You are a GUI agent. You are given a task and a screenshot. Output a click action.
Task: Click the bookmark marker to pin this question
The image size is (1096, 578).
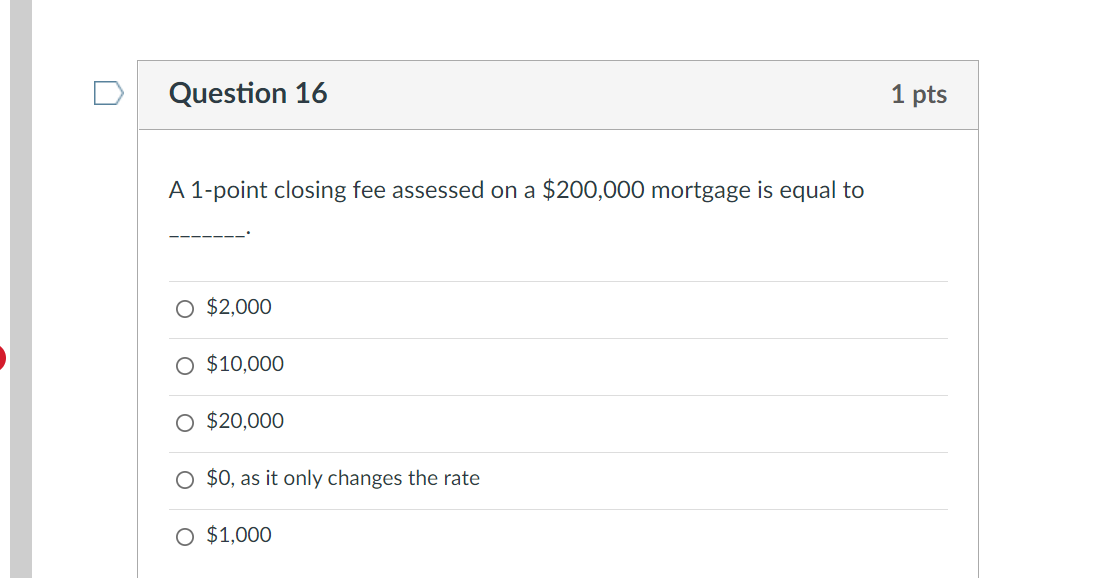tap(106, 91)
